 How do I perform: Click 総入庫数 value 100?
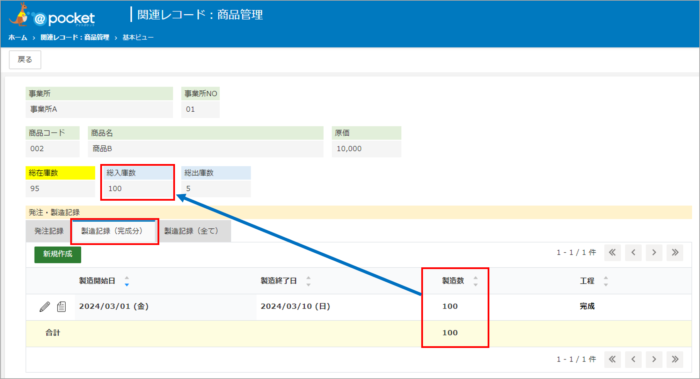coord(138,188)
